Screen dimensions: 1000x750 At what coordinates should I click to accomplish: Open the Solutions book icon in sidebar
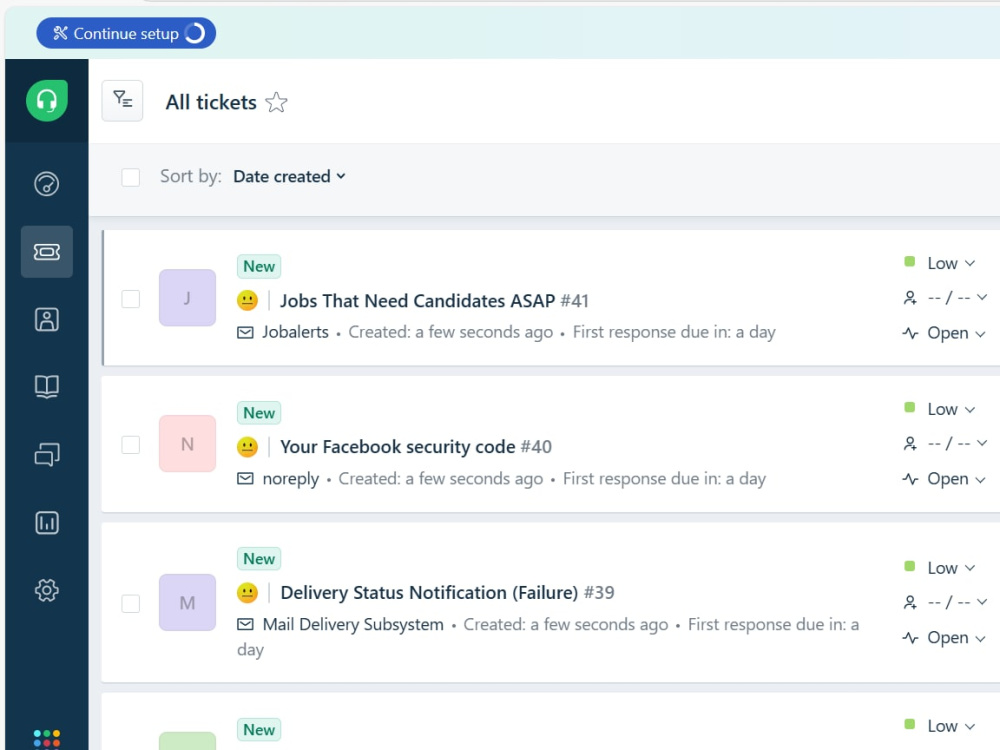coord(47,386)
